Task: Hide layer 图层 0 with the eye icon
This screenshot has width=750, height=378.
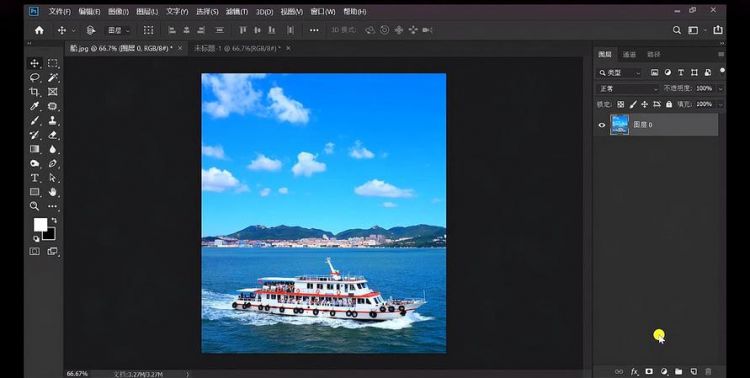Action: pos(602,125)
